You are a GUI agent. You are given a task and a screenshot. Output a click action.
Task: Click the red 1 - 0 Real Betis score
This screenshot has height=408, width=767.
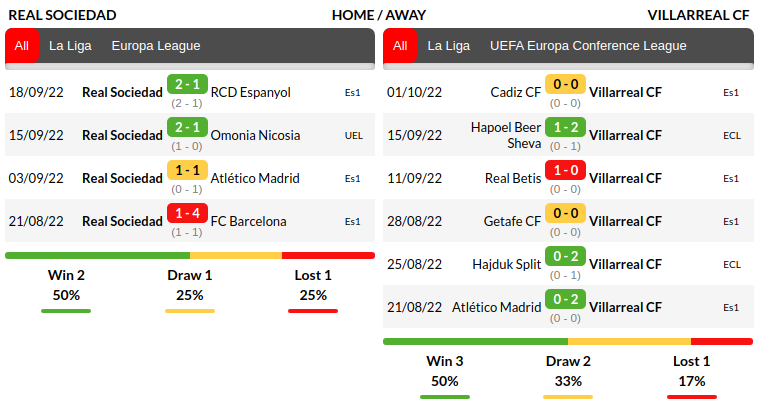[565, 172]
